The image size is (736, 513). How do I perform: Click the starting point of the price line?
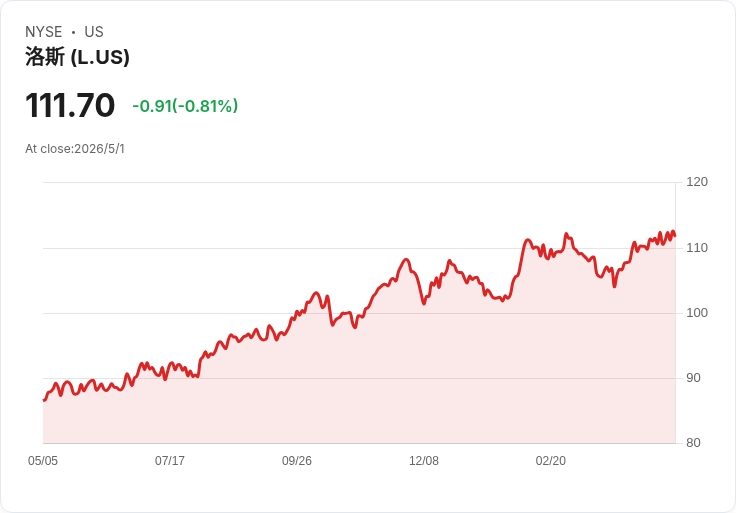point(44,400)
